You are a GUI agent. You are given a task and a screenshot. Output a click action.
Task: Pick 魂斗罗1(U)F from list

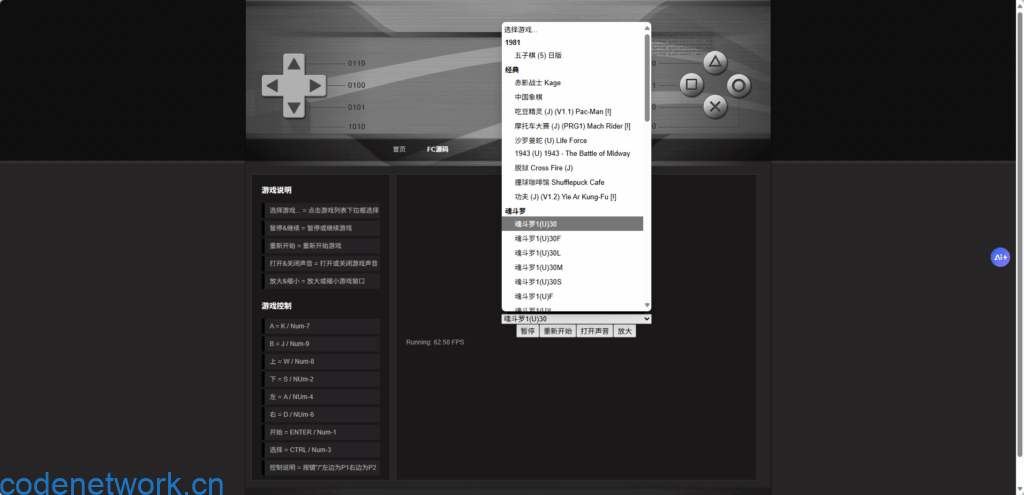click(x=573, y=296)
